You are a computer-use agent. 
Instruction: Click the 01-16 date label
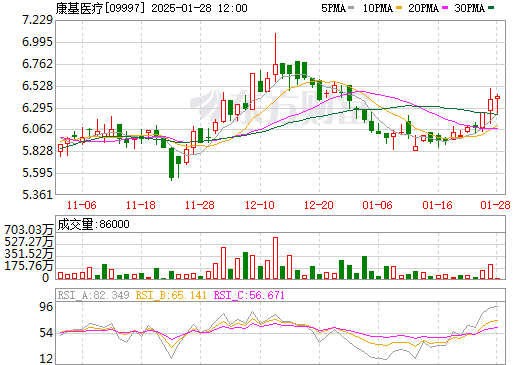pos(437,205)
